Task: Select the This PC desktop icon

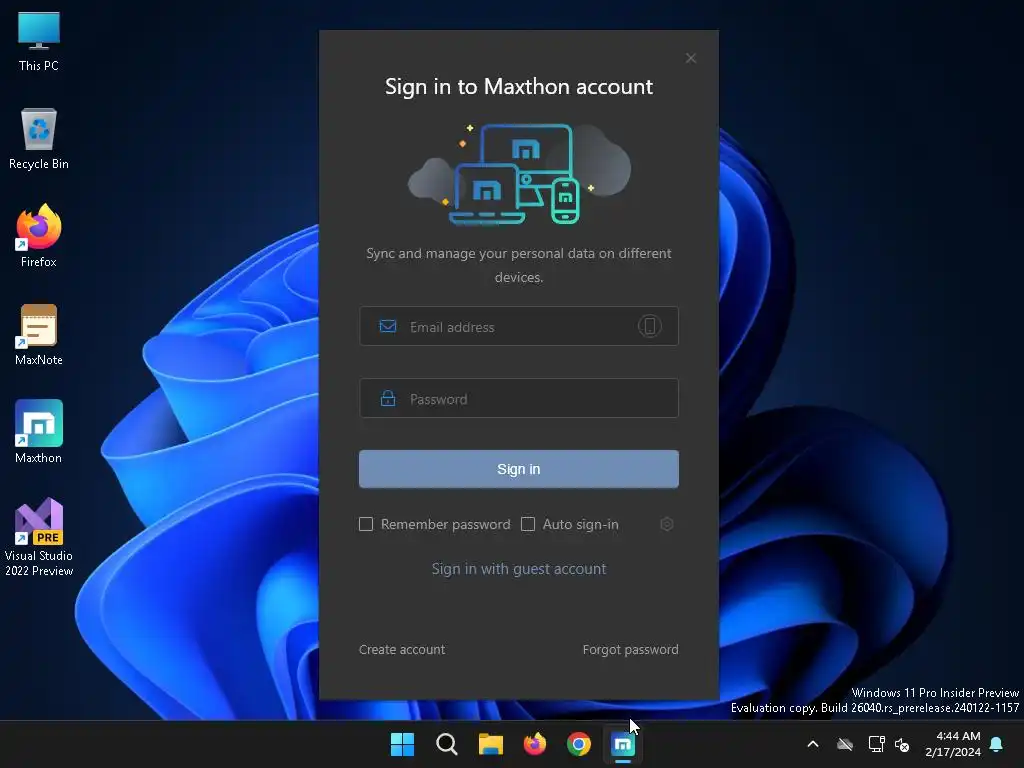Action: 39,41
